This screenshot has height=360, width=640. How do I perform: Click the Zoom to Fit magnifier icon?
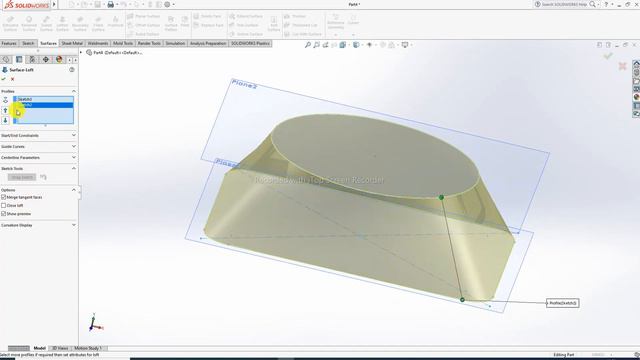tap(308, 45)
